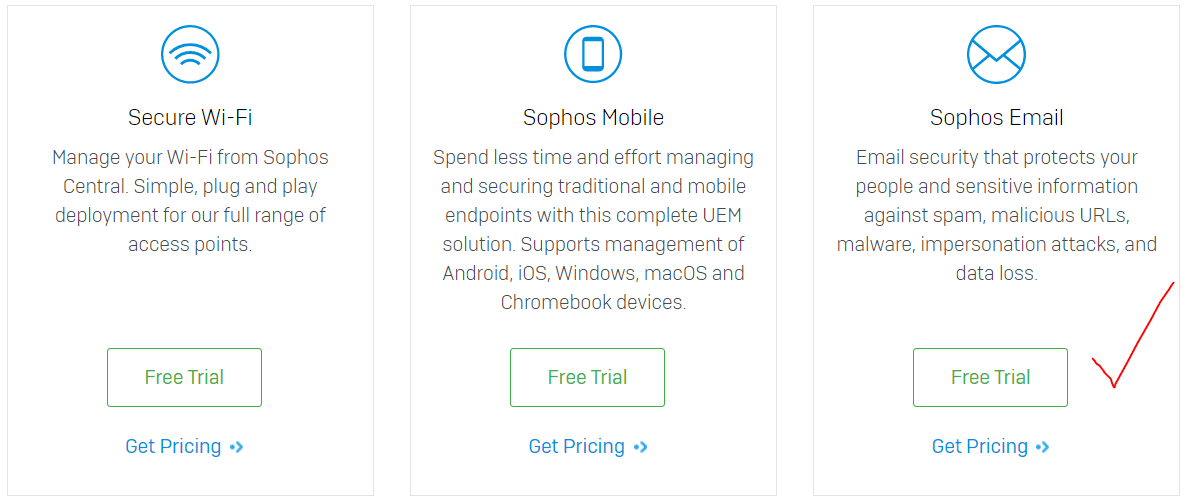Image resolution: width=1190 pixels, height=504 pixels.
Task: Click the red checkmark annotation
Action: coord(1133,335)
